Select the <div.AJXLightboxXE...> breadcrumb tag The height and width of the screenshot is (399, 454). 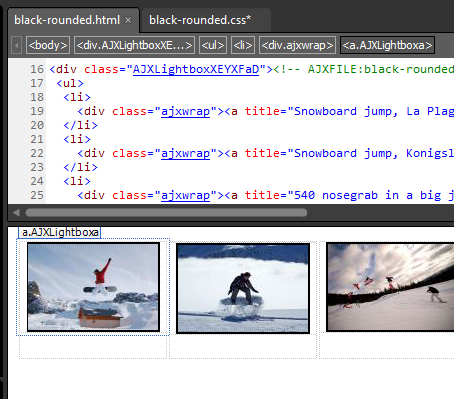pyautogui.click(x=134, y=45)
